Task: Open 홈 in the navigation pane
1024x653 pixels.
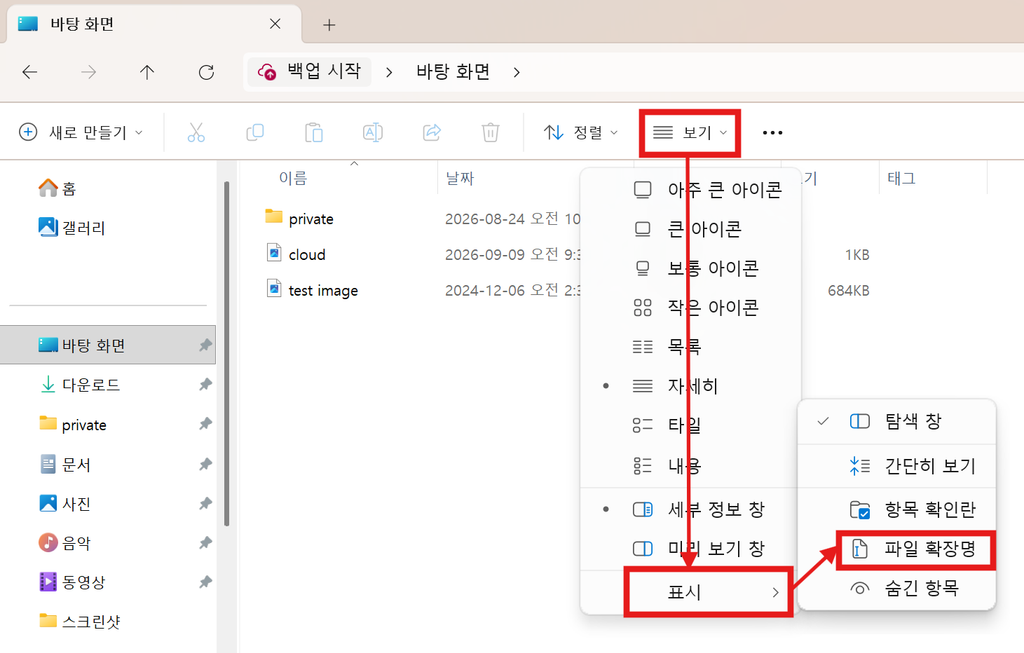Action: 57,188
